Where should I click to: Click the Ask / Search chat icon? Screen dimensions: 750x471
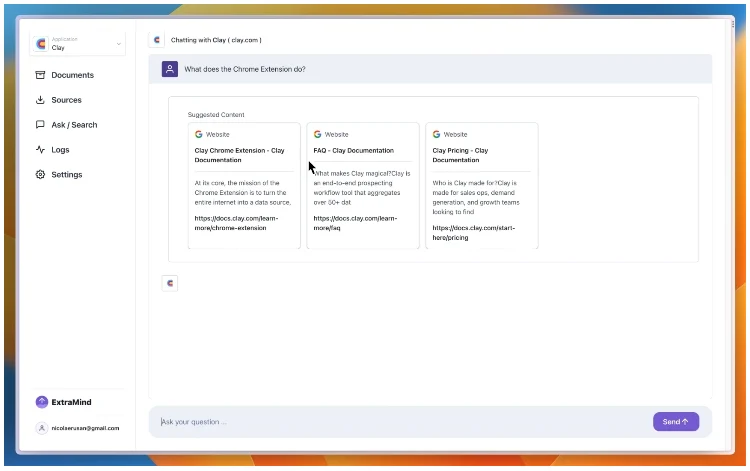[40, 125]
